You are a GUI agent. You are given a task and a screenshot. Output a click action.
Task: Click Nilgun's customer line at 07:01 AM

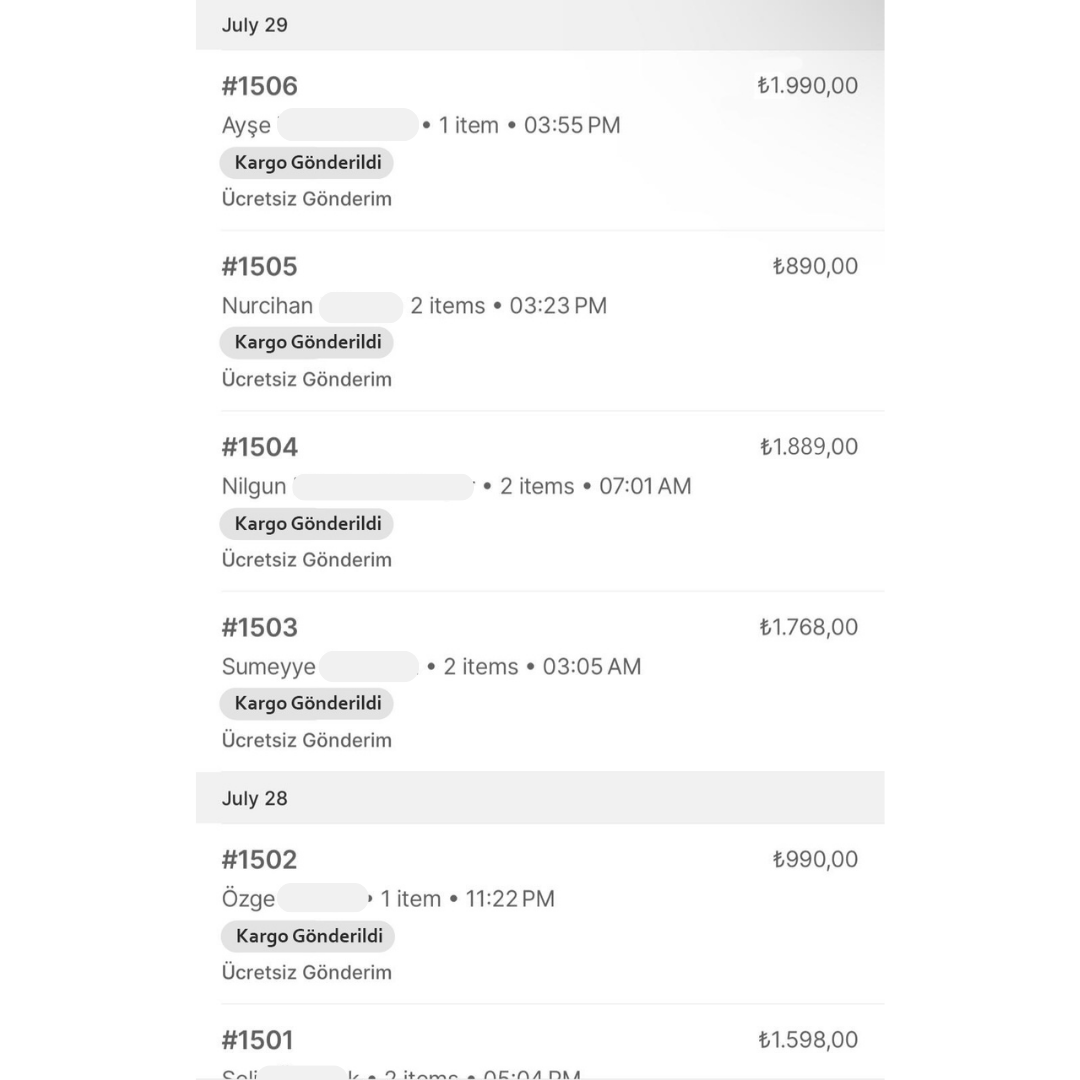[x=456, y=487]
